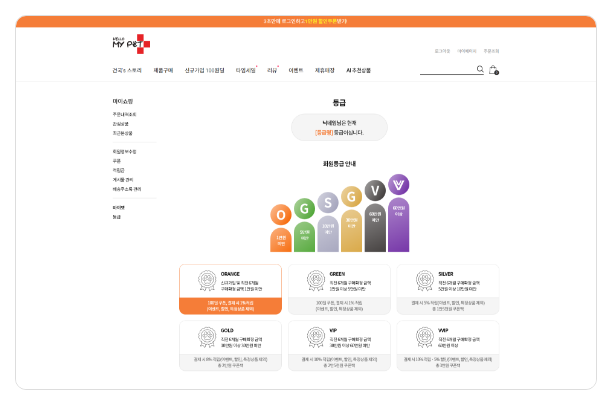Select the SILVER grade card

click(447, 290)
